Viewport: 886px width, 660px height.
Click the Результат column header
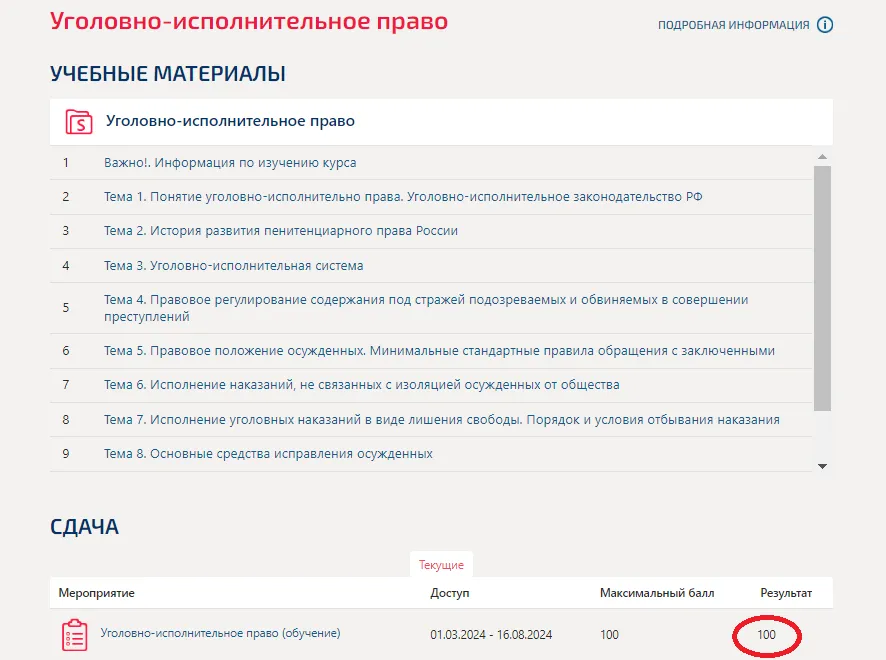click(x=786, y=593)
